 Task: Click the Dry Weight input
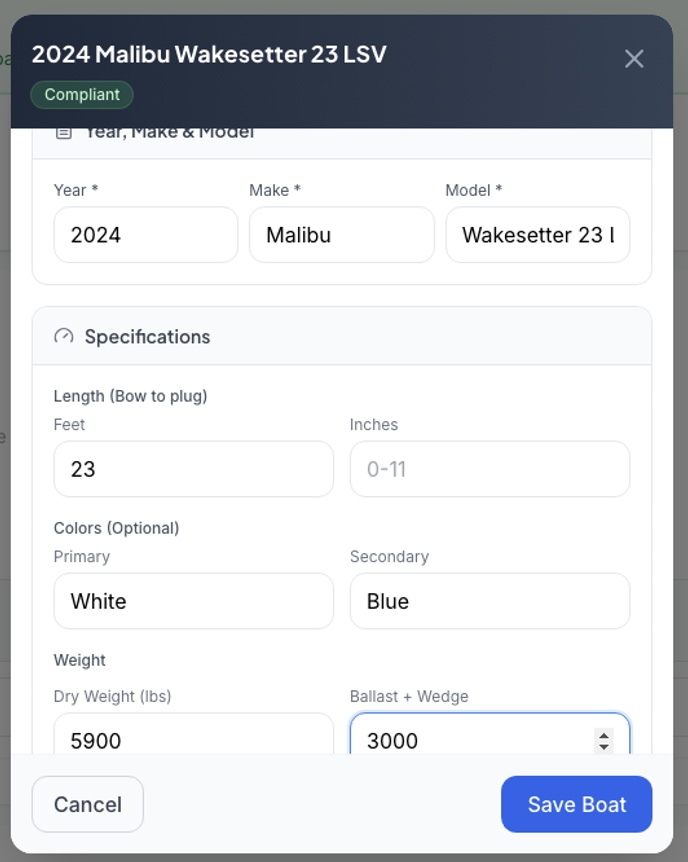(193, 739)
